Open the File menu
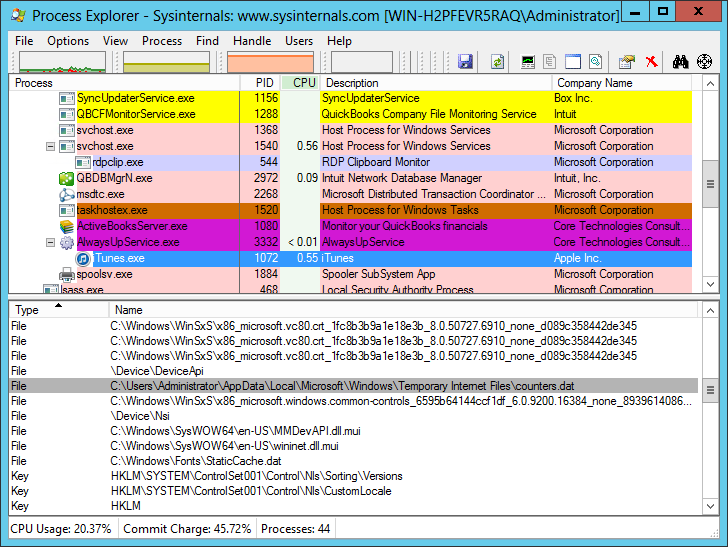The height and width of the screenshot is (547, 728). pyautogui.click(x=24, y=41)
